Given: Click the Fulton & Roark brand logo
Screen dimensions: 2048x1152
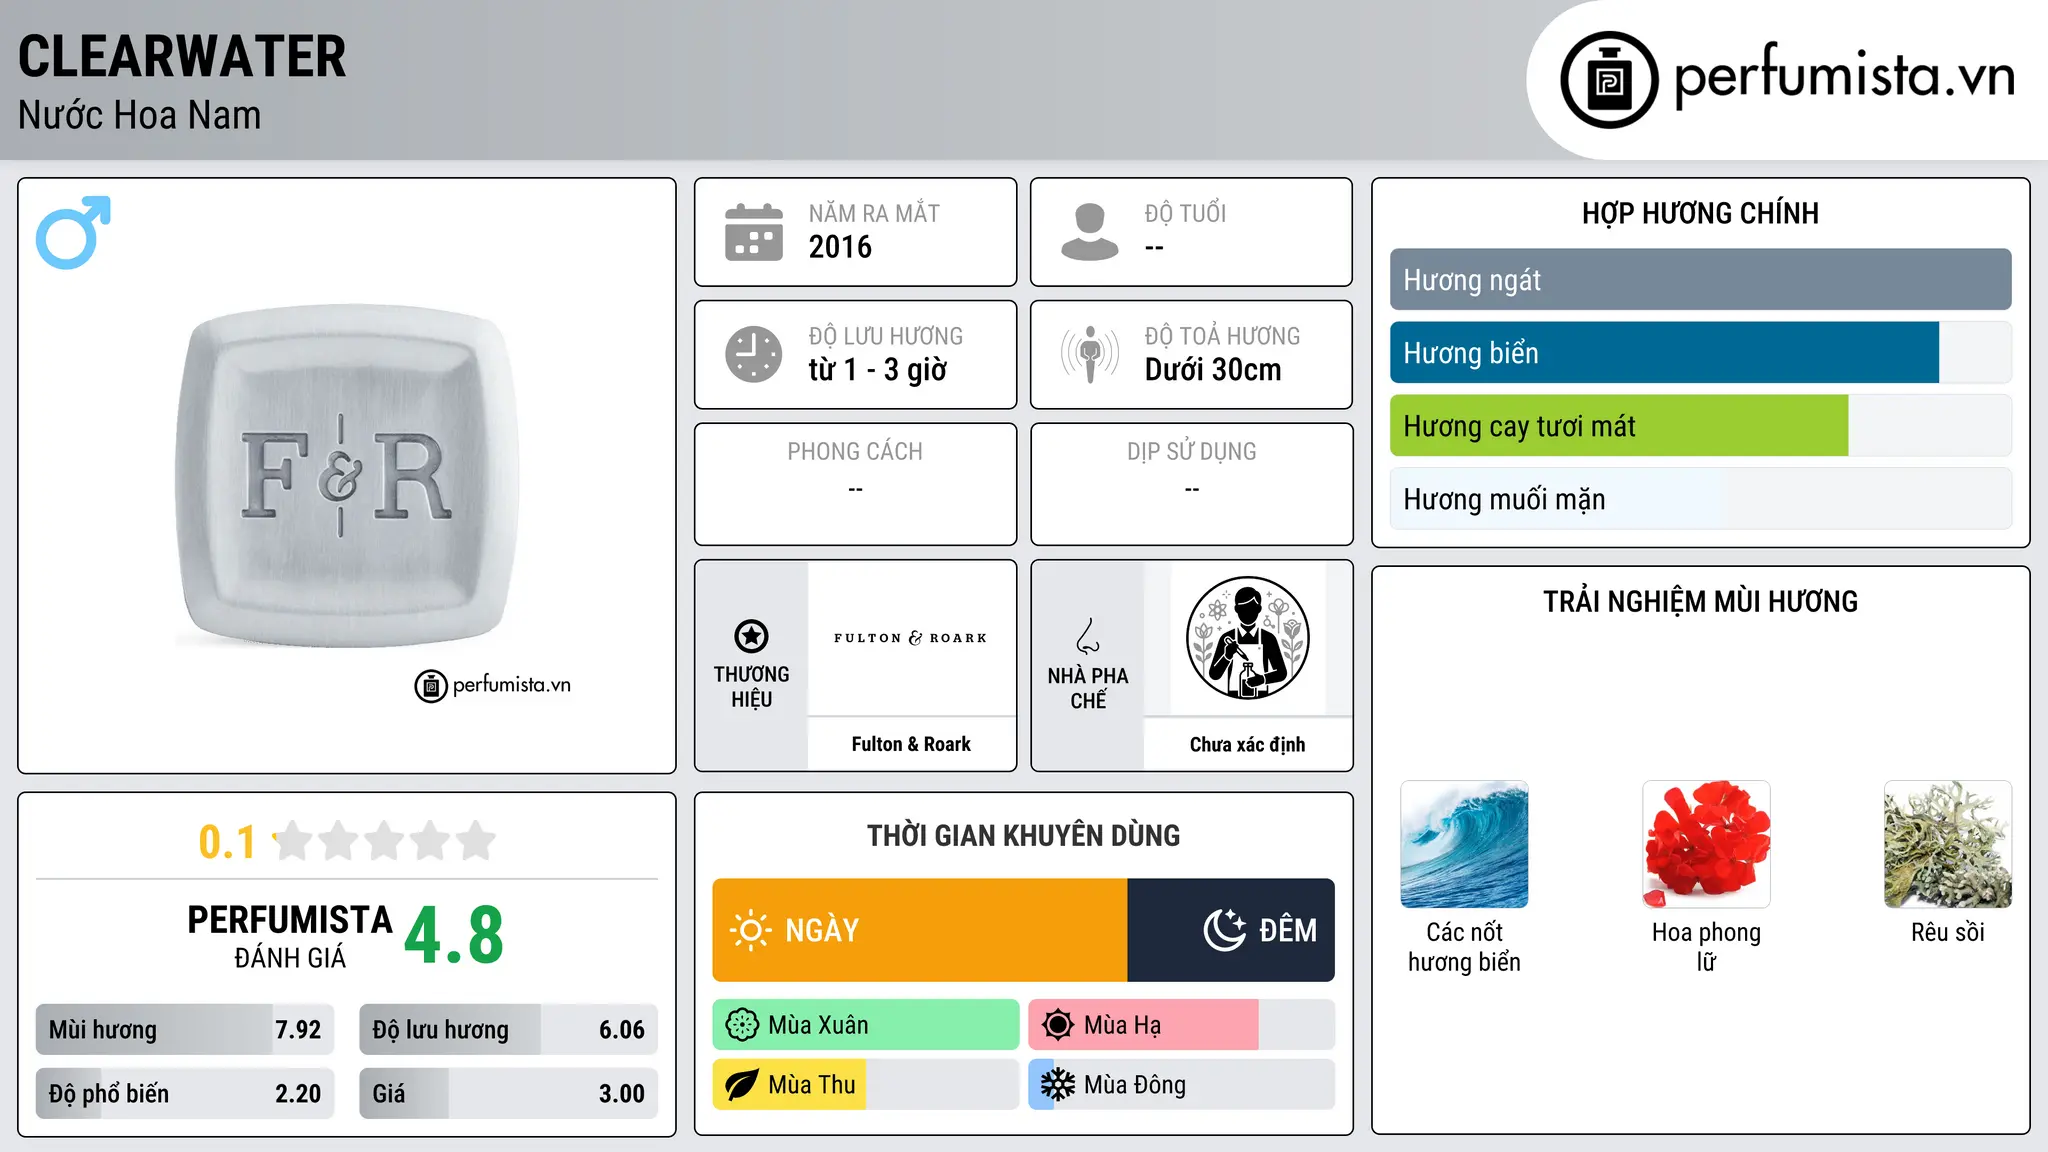Looking at the screenshot, I should [911, 638].
